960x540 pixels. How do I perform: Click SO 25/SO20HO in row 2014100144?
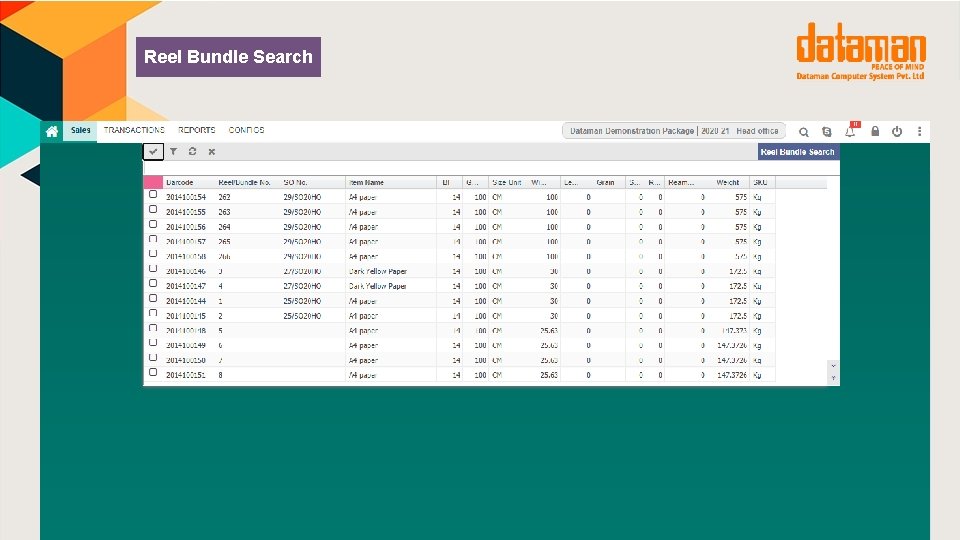[x=302, y=301]
